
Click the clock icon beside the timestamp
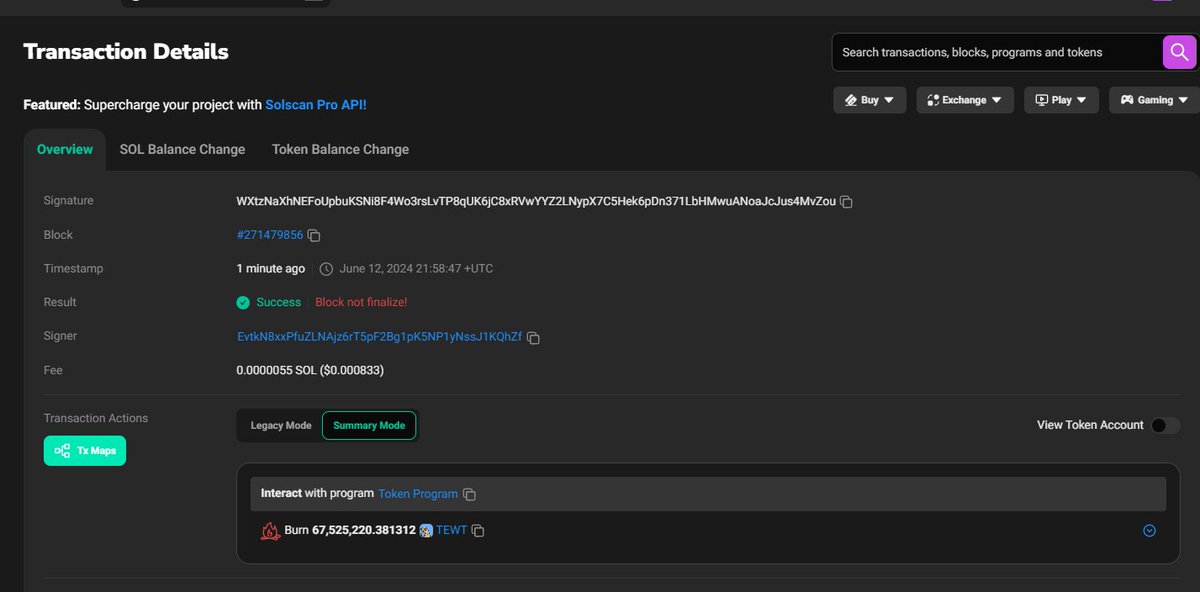click(x=326, y=269)
